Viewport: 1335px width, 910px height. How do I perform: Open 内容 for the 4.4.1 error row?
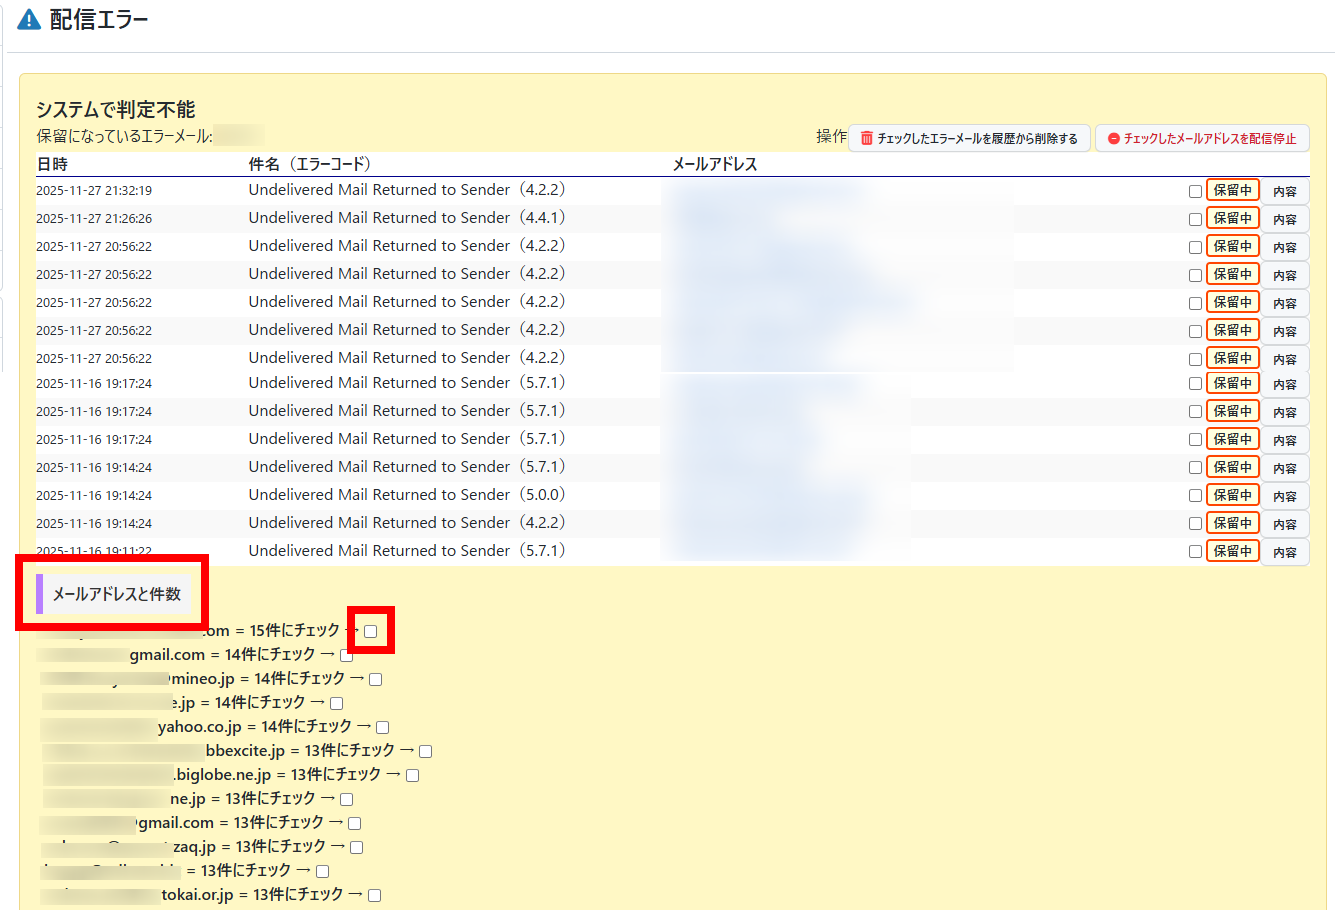click(x=1284, y=219)
